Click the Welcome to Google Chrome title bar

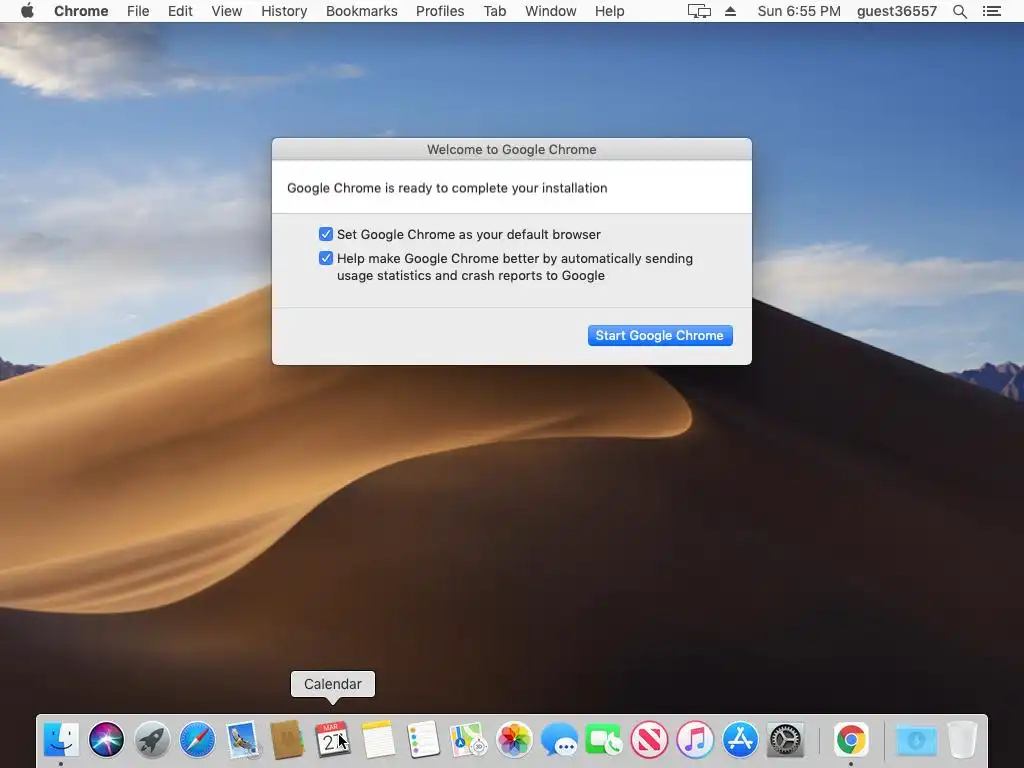[512, 149]
